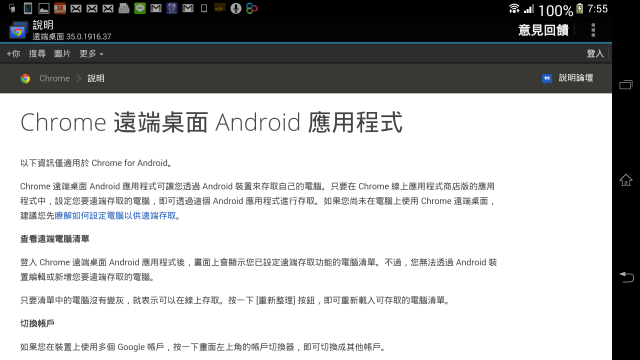This screenshot has width=640, height=360.
Task: Tap the Wi-Fi status icon
Action: 514,9
